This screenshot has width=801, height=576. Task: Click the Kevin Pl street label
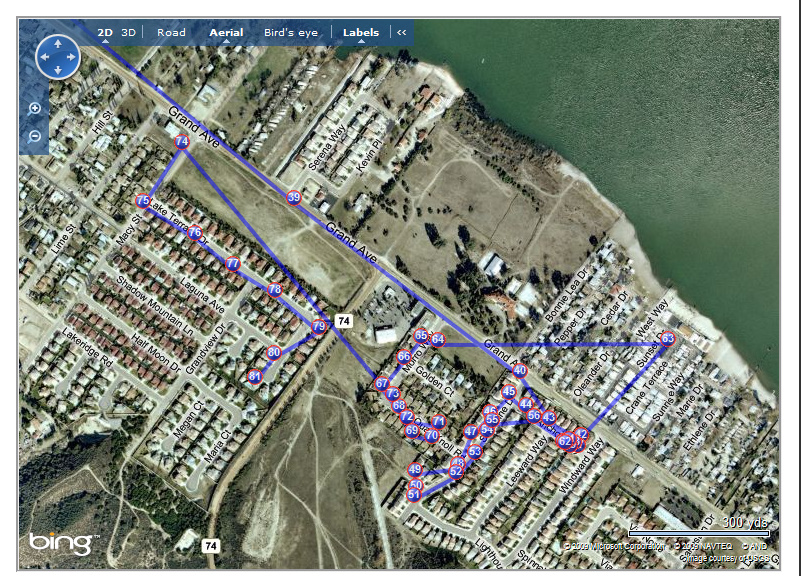pyautogui.click(x=369, y=155)
